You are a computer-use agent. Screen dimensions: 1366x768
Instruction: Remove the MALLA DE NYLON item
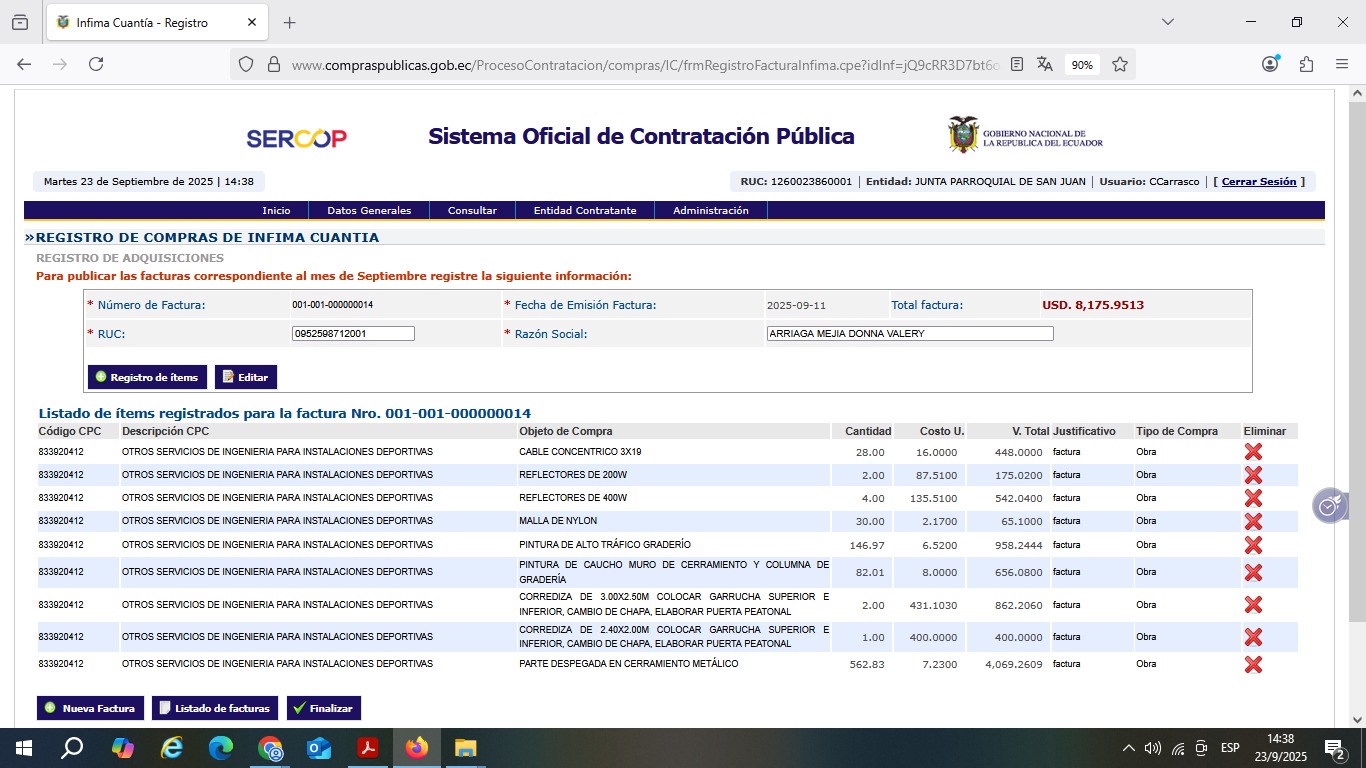(1252, 521)
